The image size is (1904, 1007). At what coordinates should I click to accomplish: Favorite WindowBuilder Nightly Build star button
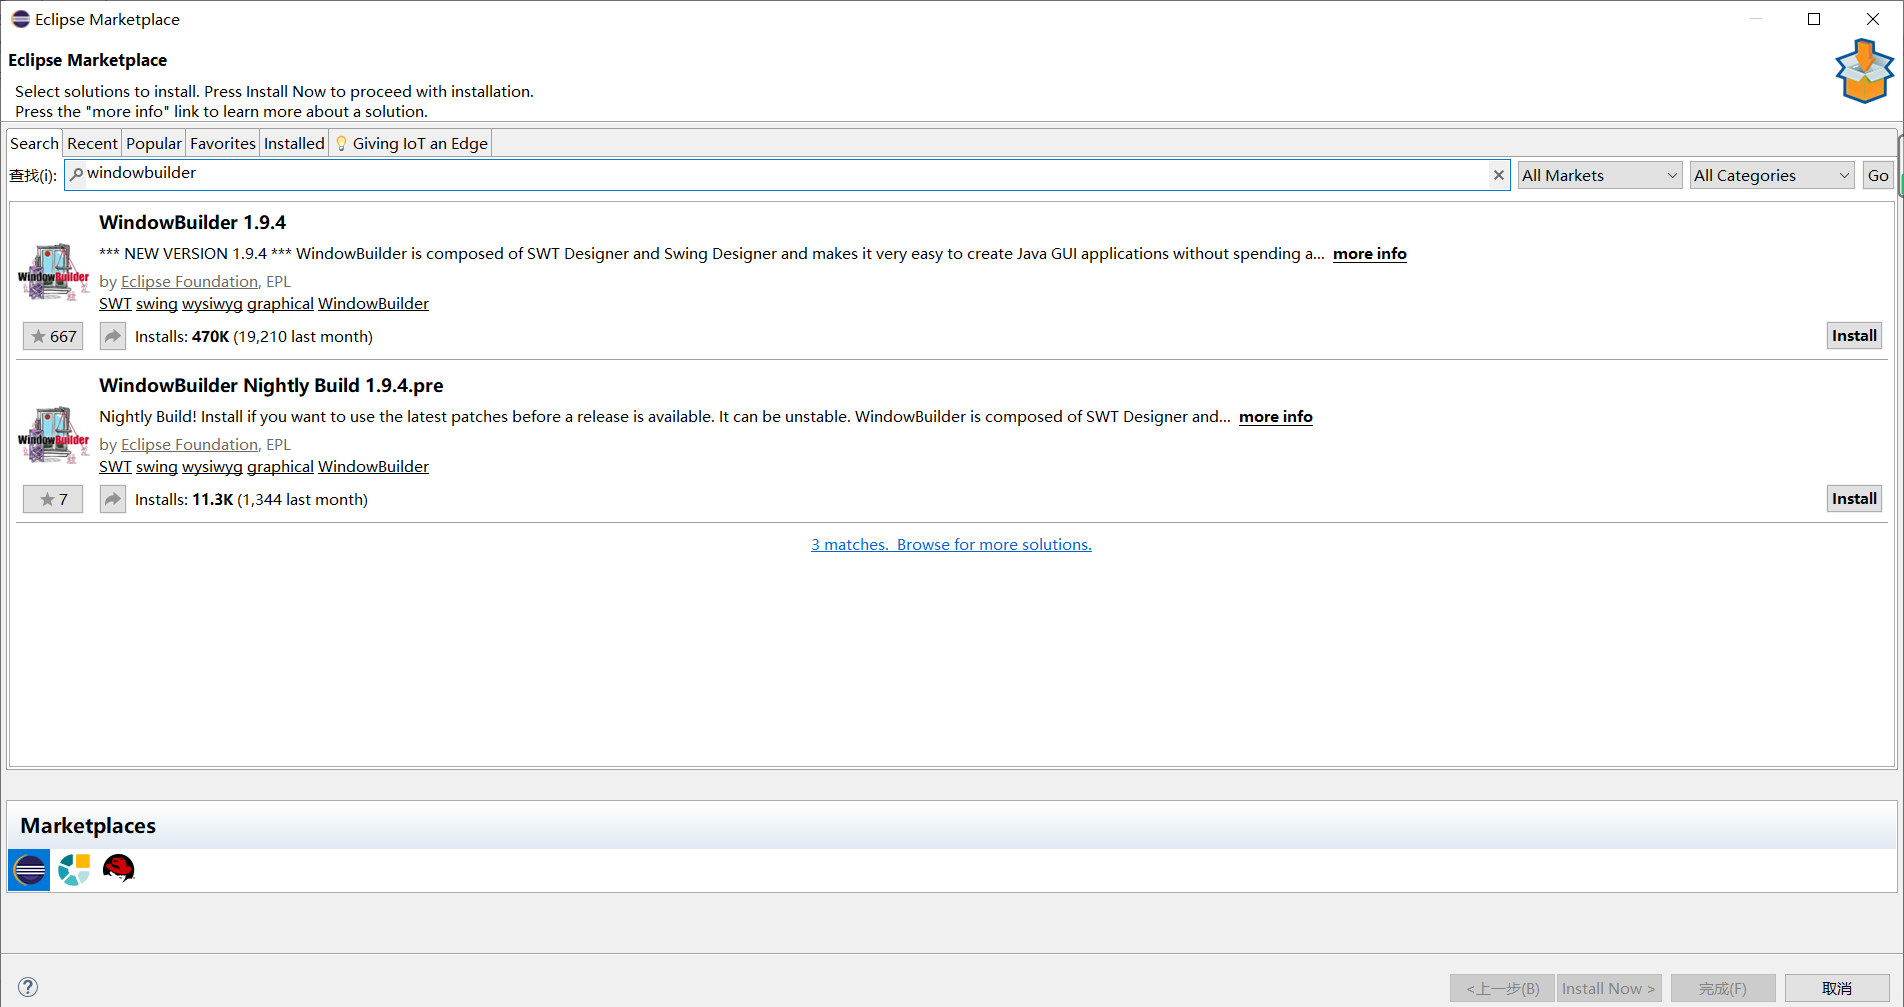pos(53,499)
